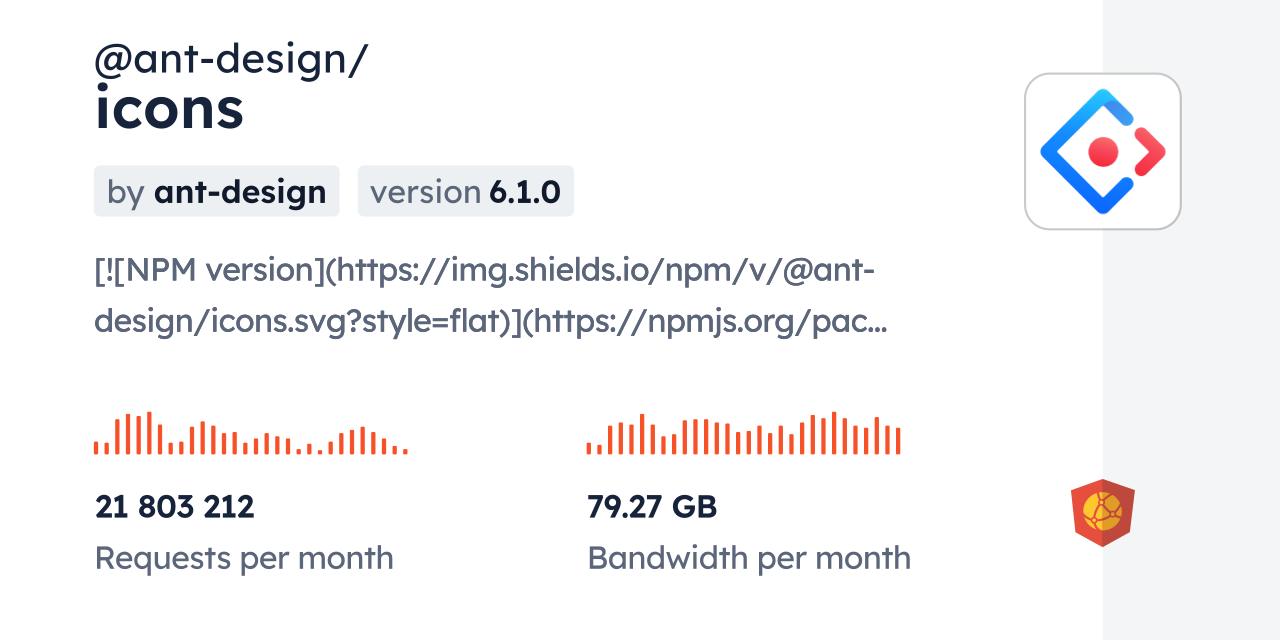The width and height of the screenshot is (1280, 640).
Task: Click the first description line with "NPM version"
Action: (484, 270)
